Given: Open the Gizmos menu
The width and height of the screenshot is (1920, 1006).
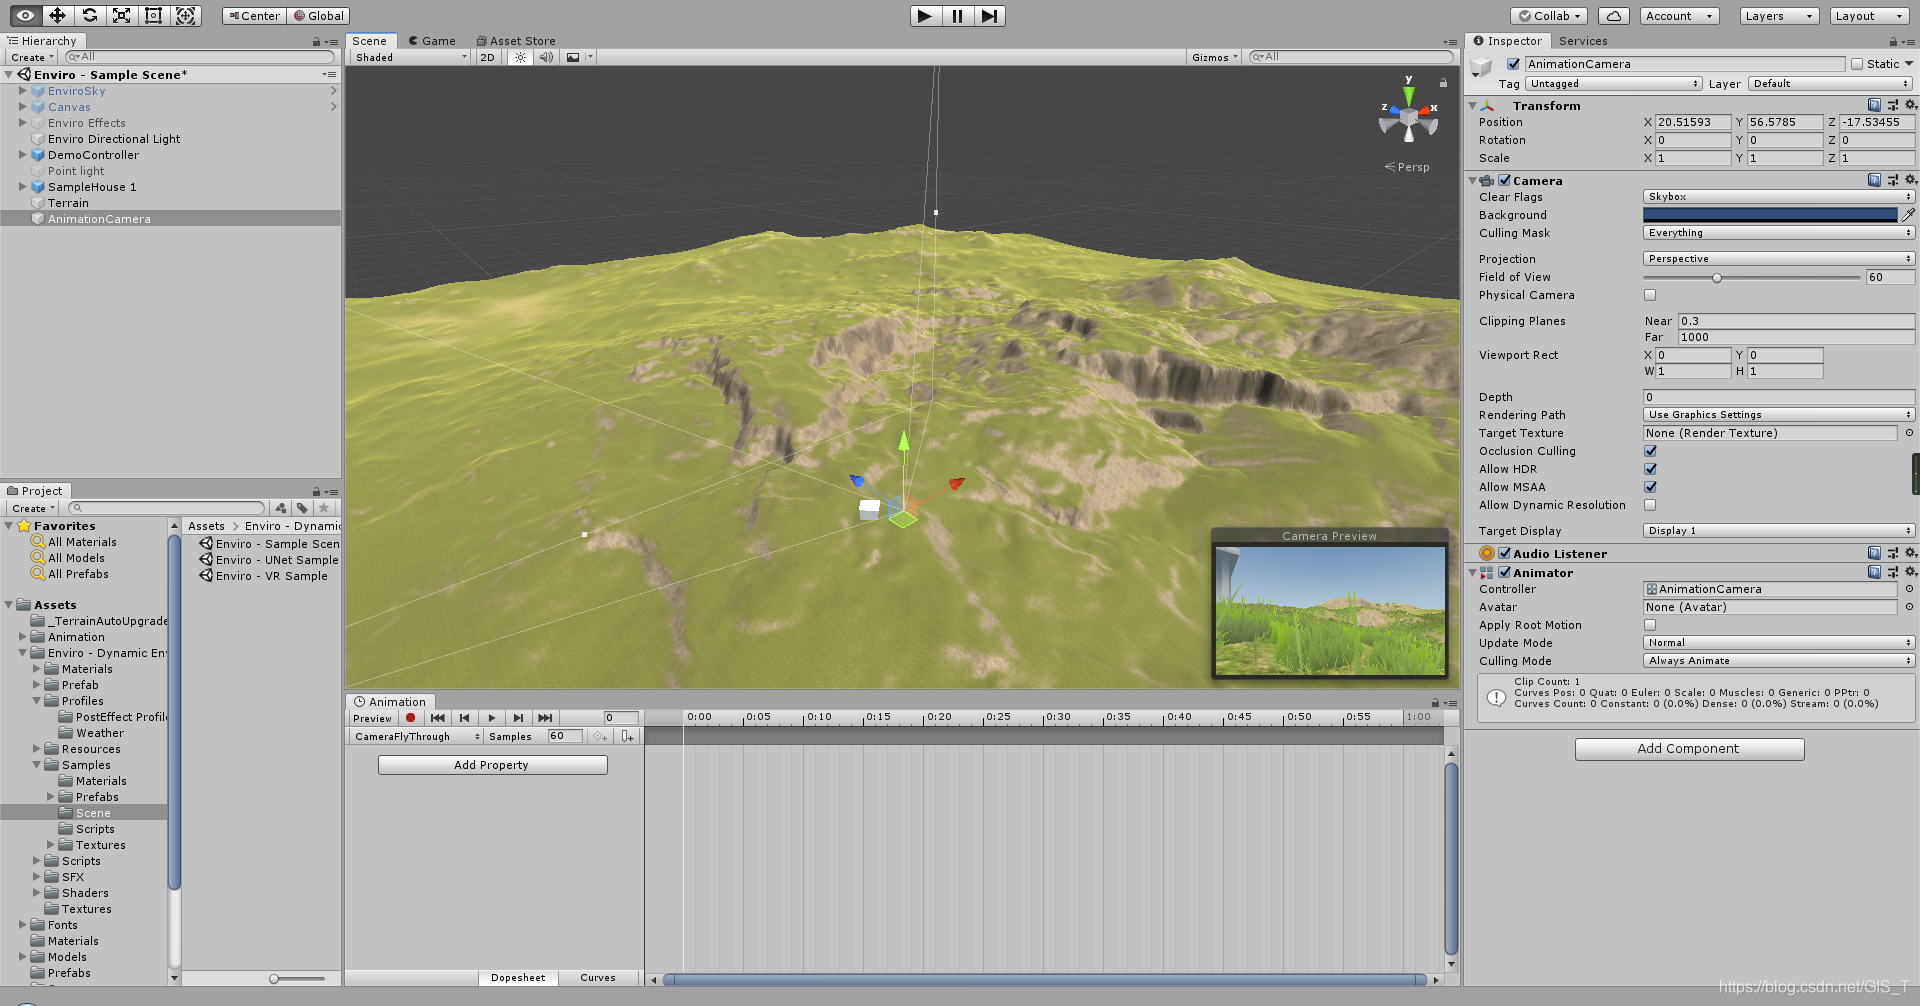Looking at the screenshot, I should [1215, 57].
